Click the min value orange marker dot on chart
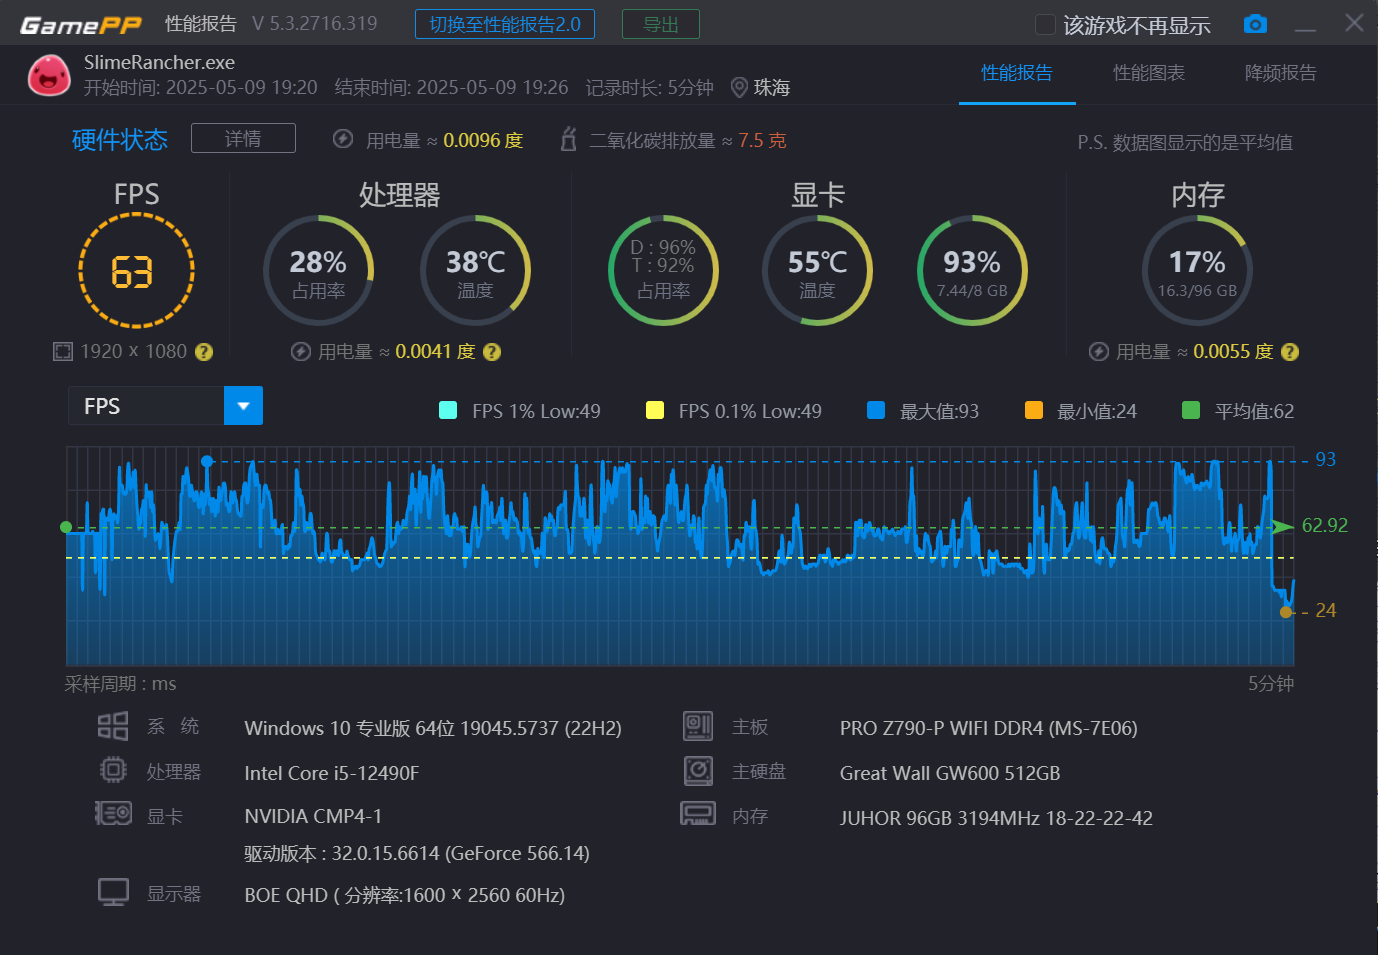The image size is (1378, 955). 1286,612
